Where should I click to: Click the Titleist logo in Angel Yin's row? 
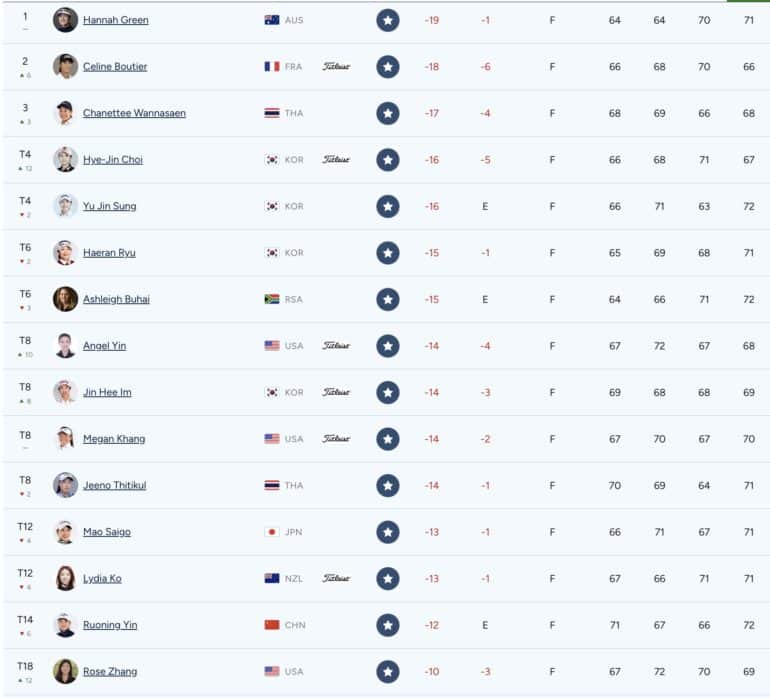(x=336, y=346)
